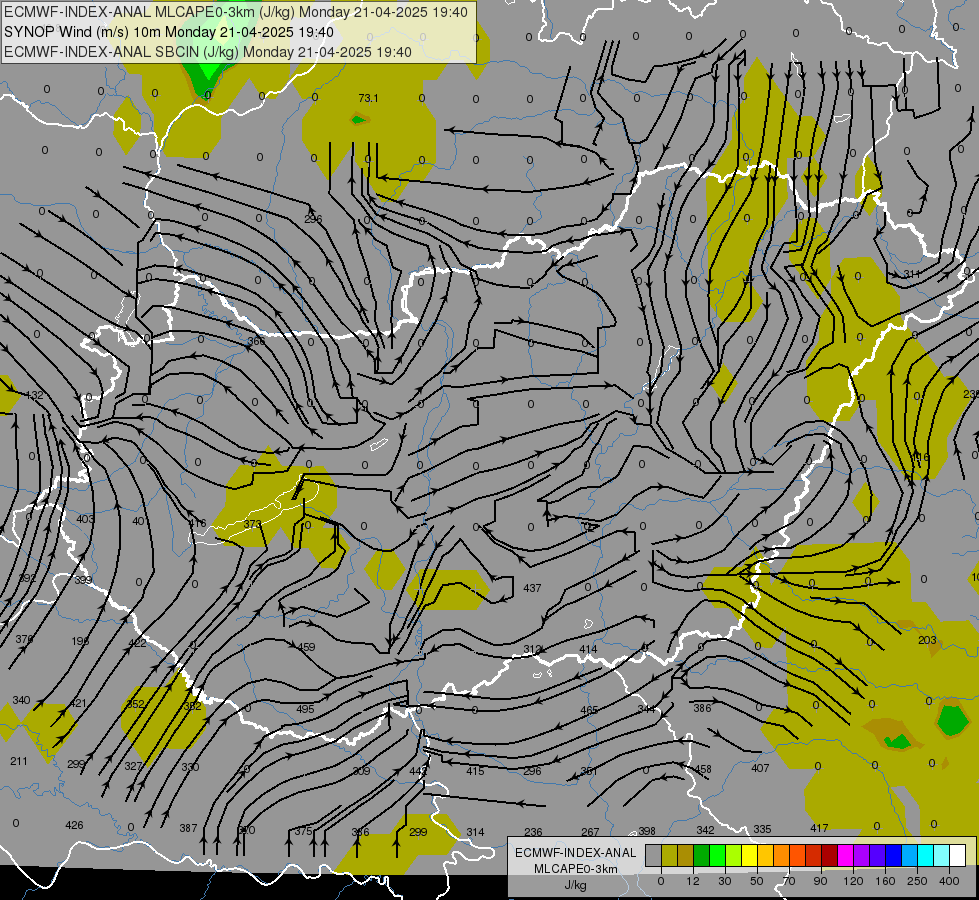Viewport: 979px width, 900px height.
Task: Click the legend scale label 250
Action: pos(917,881)
